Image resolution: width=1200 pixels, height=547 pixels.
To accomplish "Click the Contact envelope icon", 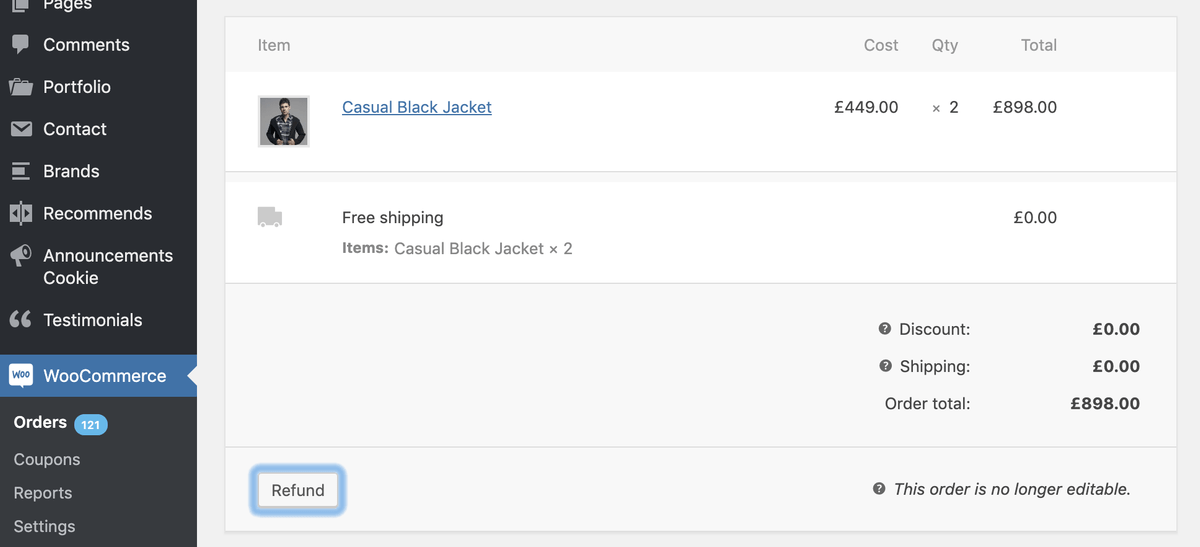I will coord(20,129).
